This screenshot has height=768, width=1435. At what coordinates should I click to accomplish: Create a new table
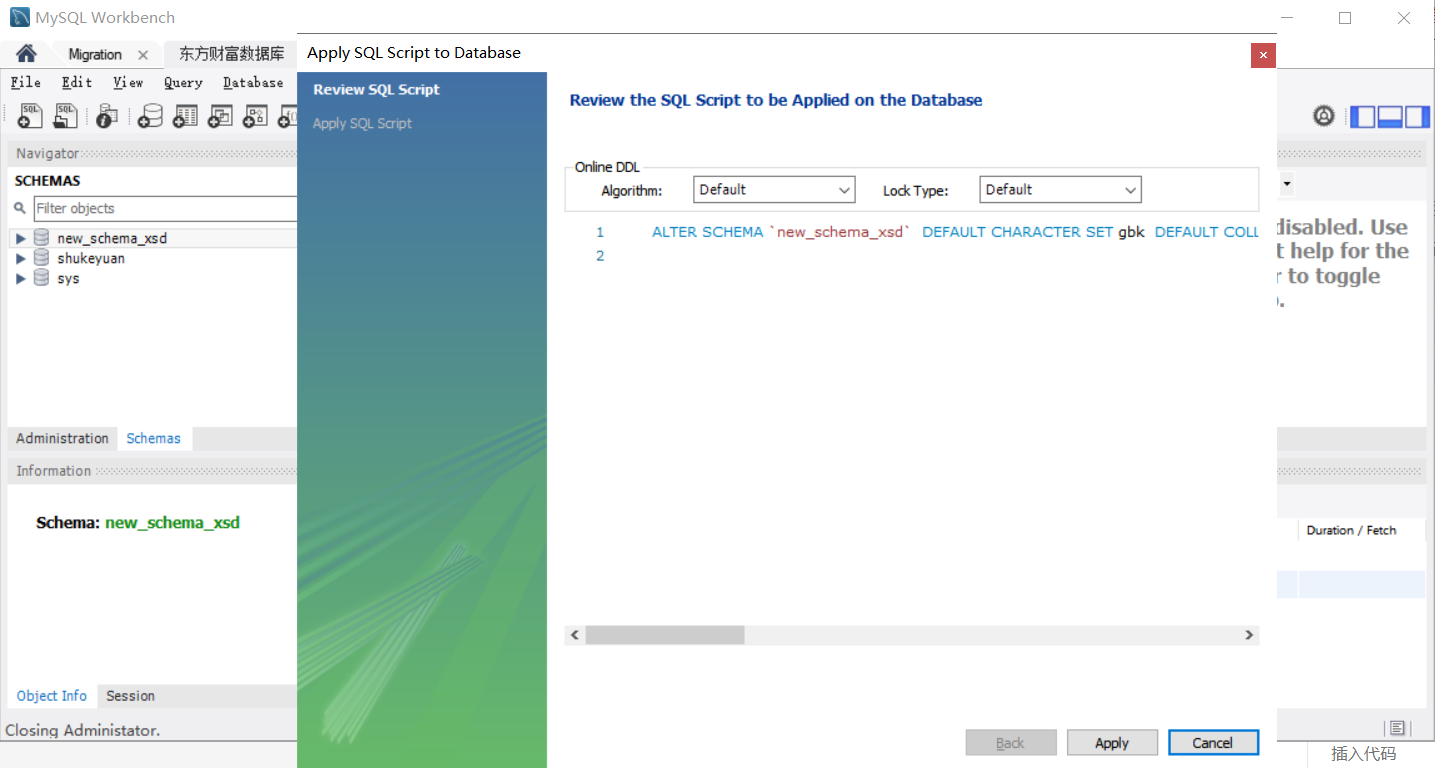pyautogui.click(x=185, y=116)
